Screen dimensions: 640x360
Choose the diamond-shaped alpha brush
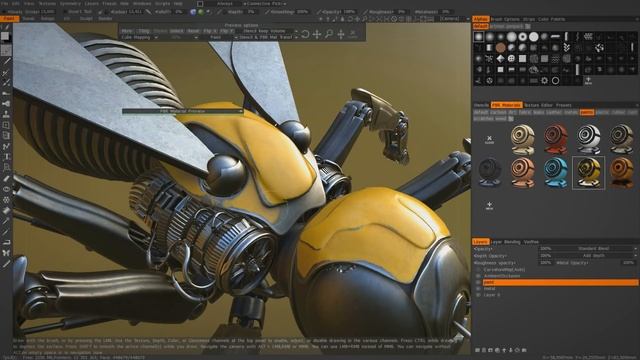pyautogui.click(x=500, y=59)
